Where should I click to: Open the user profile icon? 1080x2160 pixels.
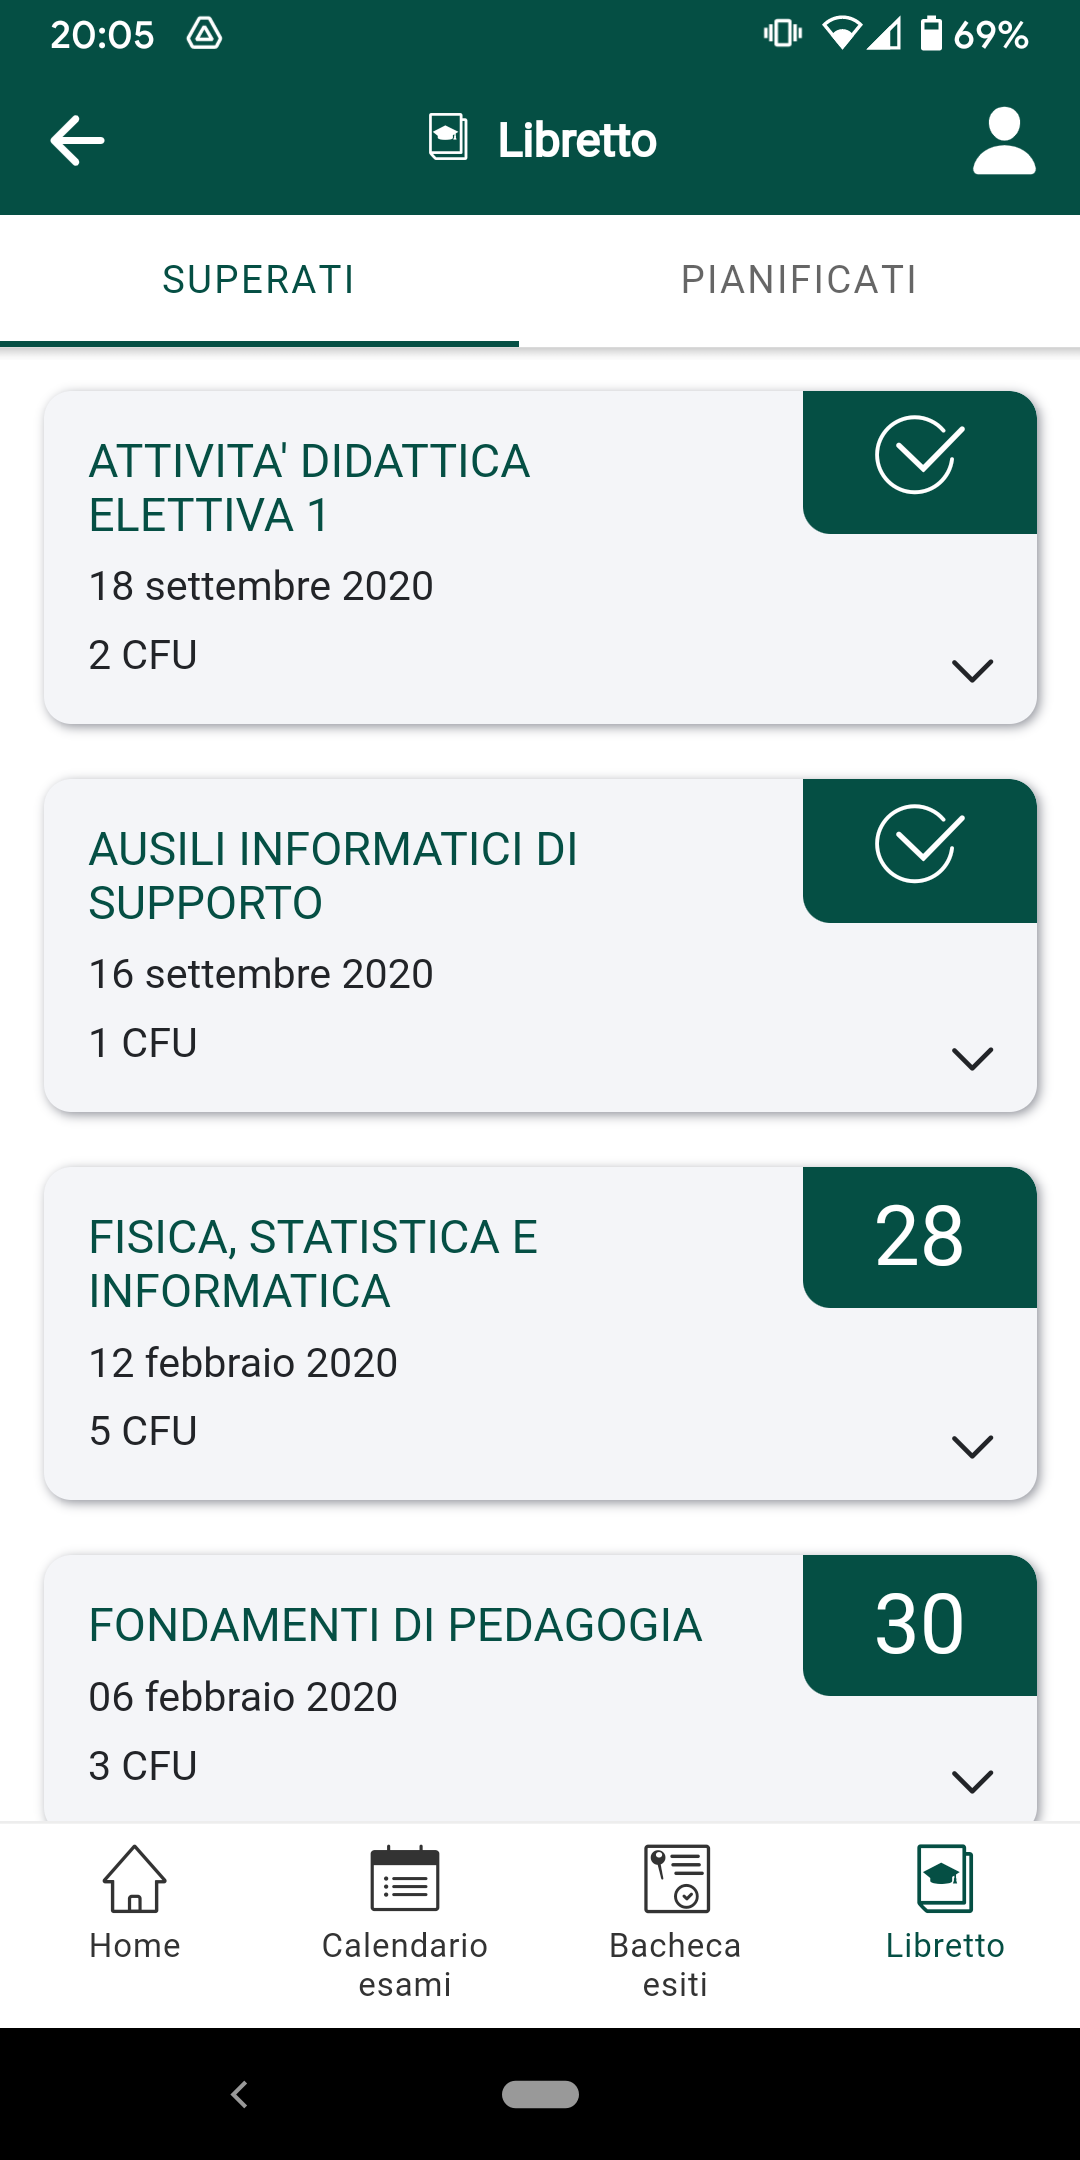(1004, 141)
